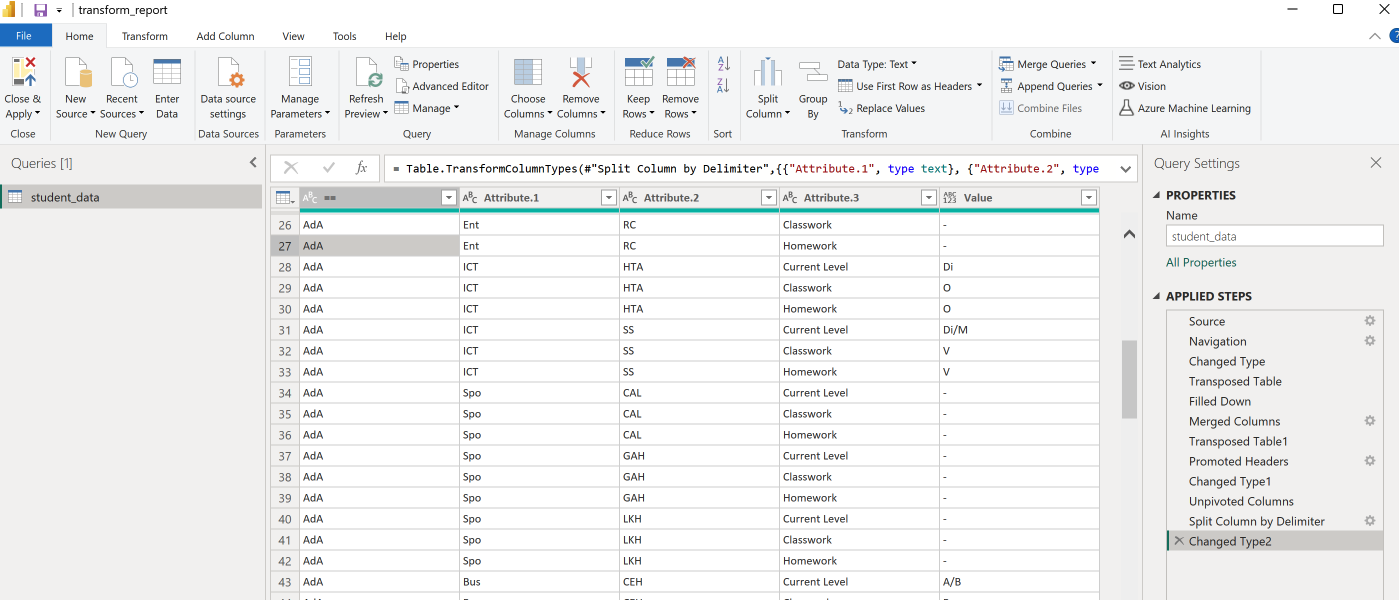The image size is (1399, 600).
Task: Open the Attribute.2 column filter dropdown
Action: (768, 198)
